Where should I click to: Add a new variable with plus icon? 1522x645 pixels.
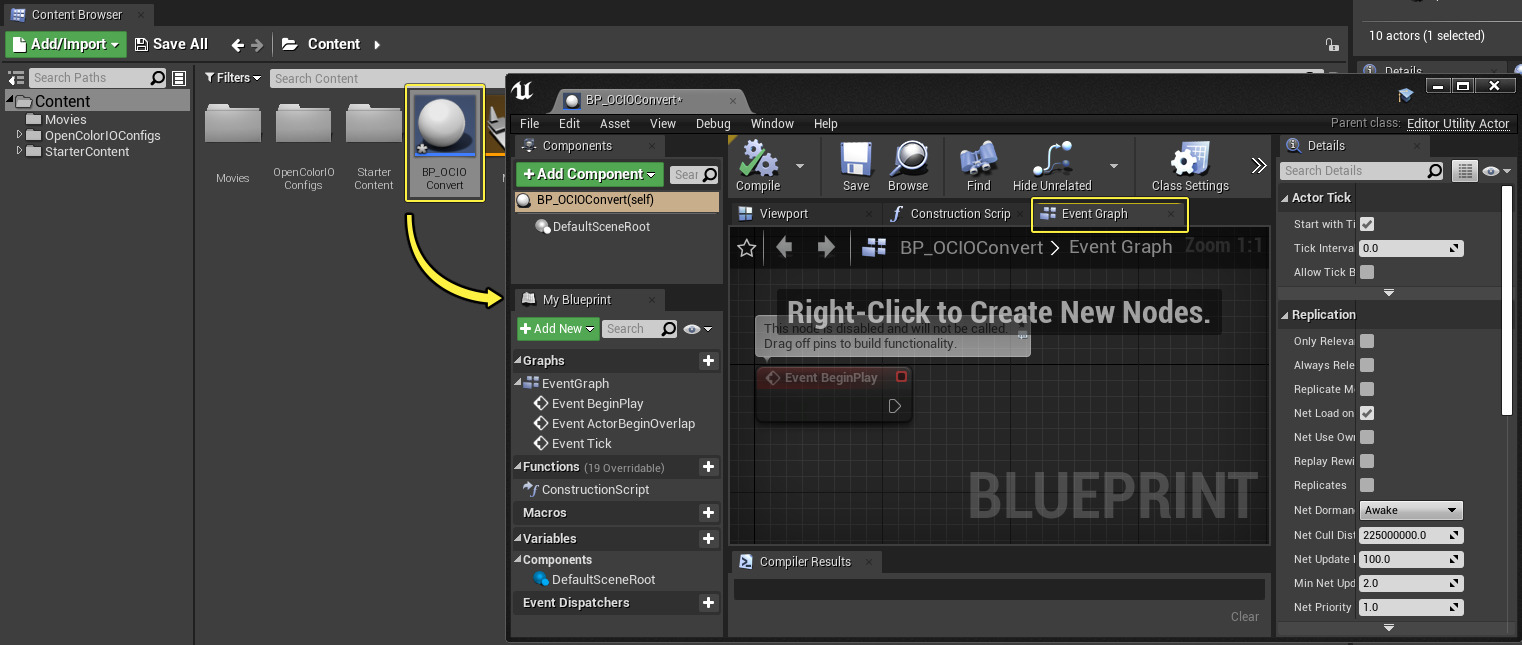click(x=708, y=539)
